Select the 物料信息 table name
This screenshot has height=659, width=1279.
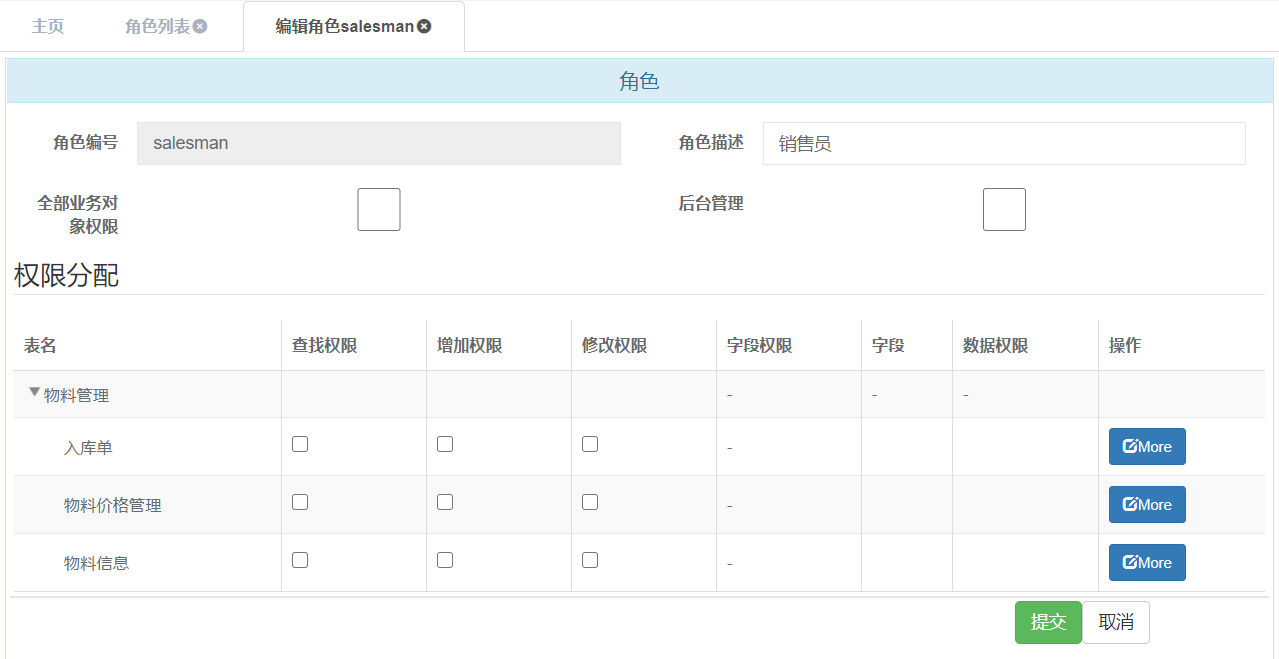(96, 563)
